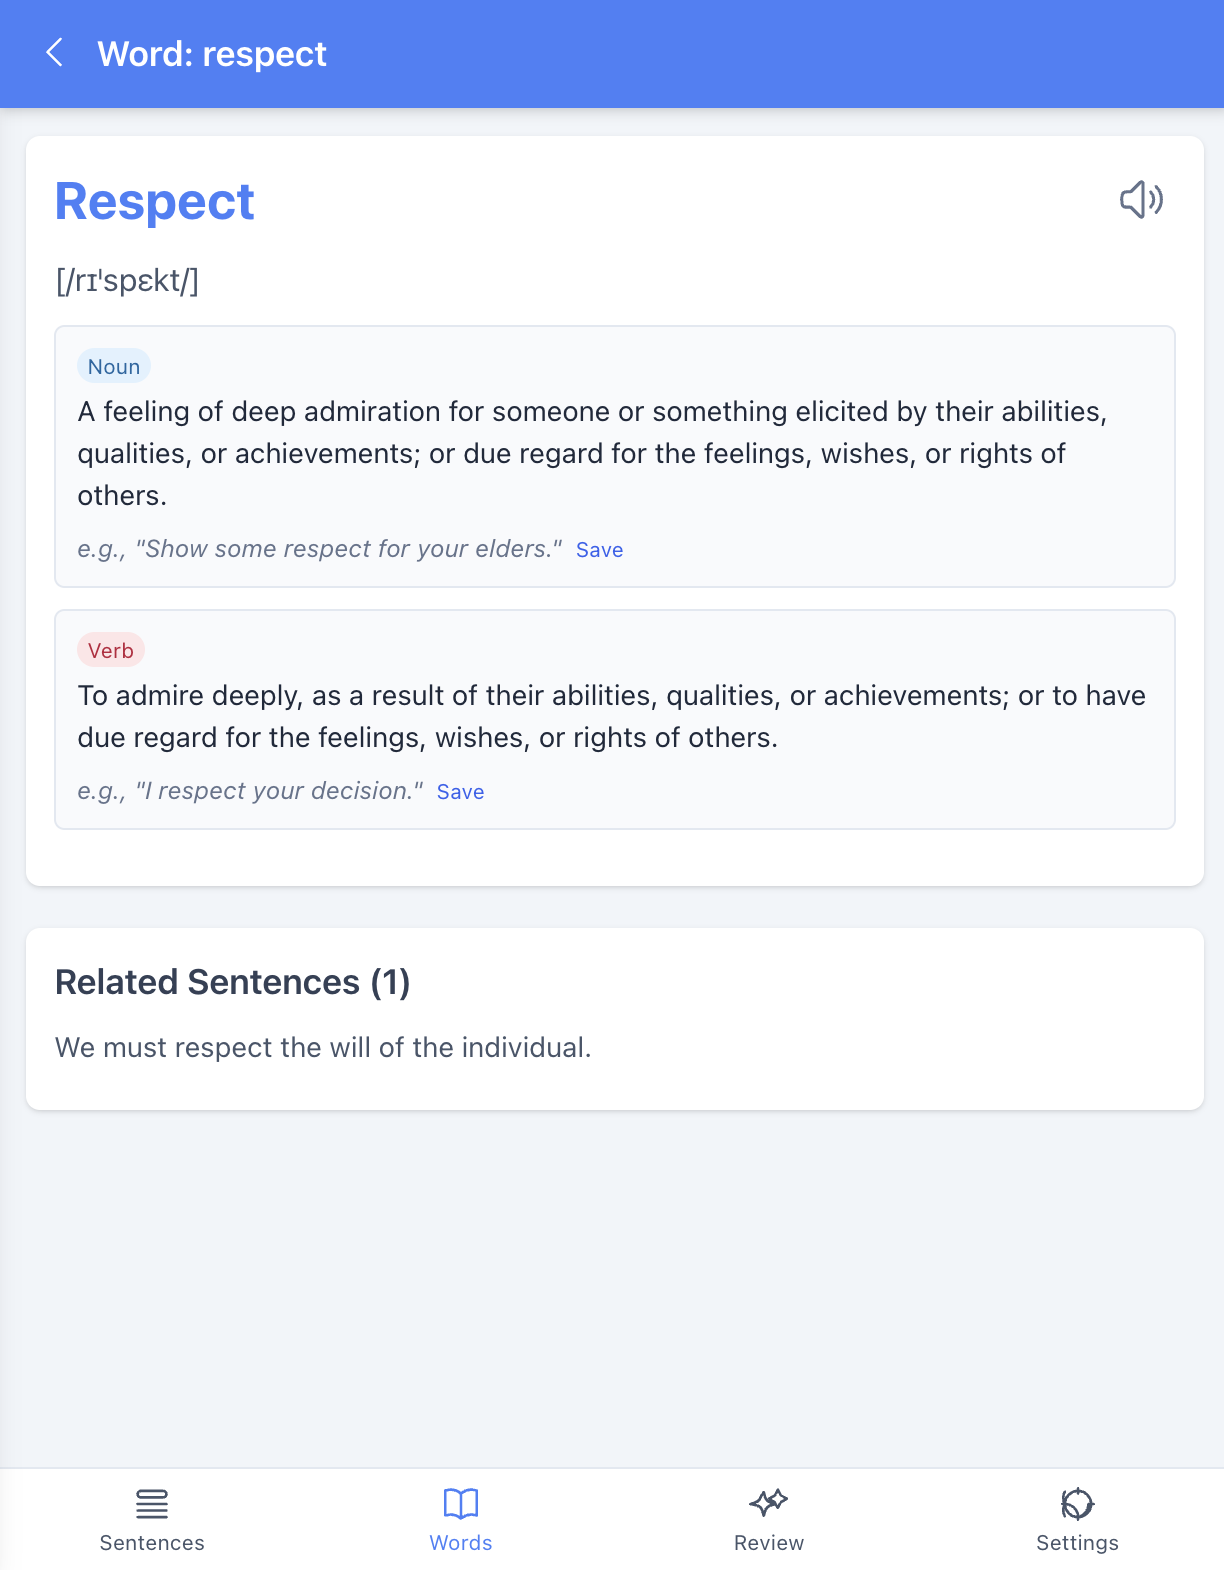Switch to the Sentences tab label
Image resolution: width=1224 pixels, height=1570 pixels.
[152, 1543]
